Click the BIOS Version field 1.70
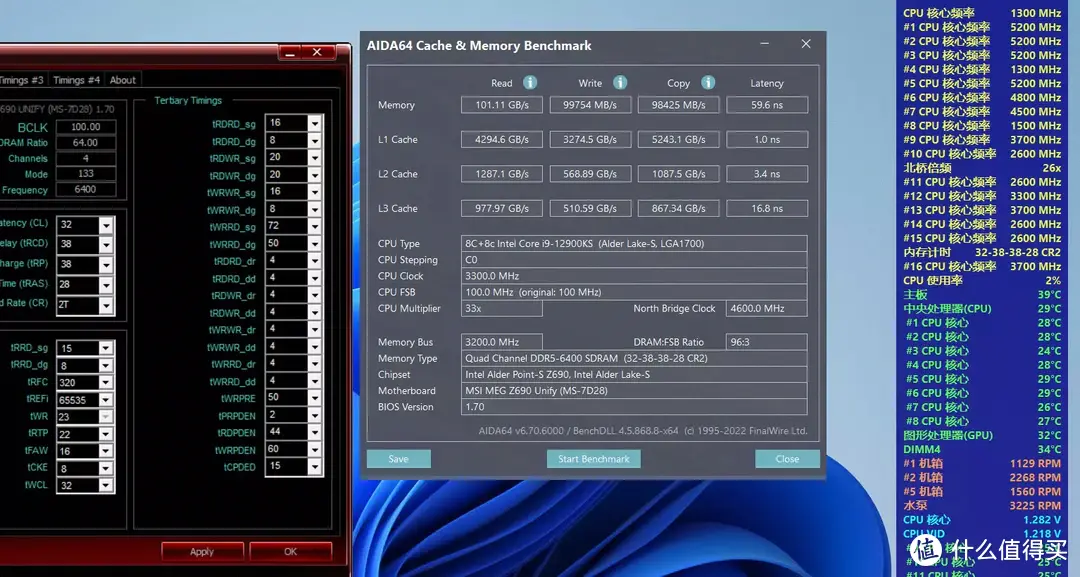 634,407
